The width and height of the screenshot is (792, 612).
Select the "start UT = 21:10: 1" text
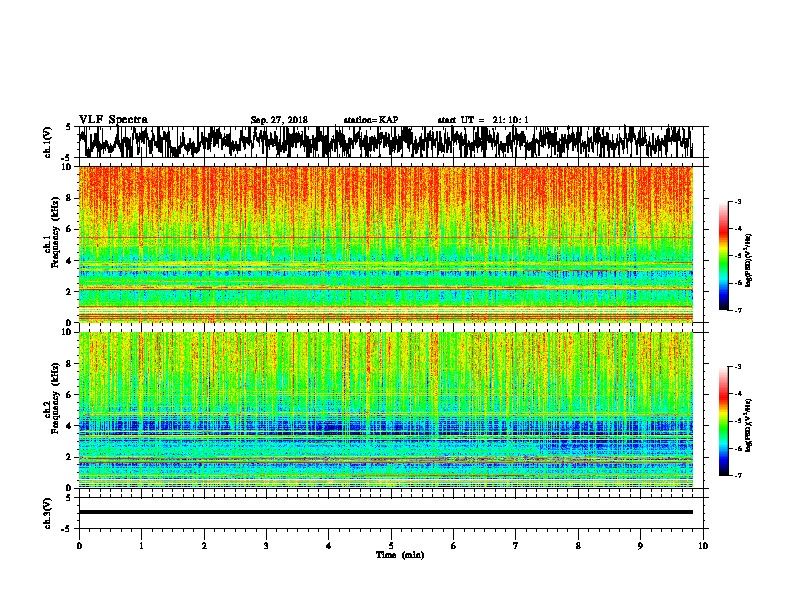pyautogui.click(x=483, y=120)
